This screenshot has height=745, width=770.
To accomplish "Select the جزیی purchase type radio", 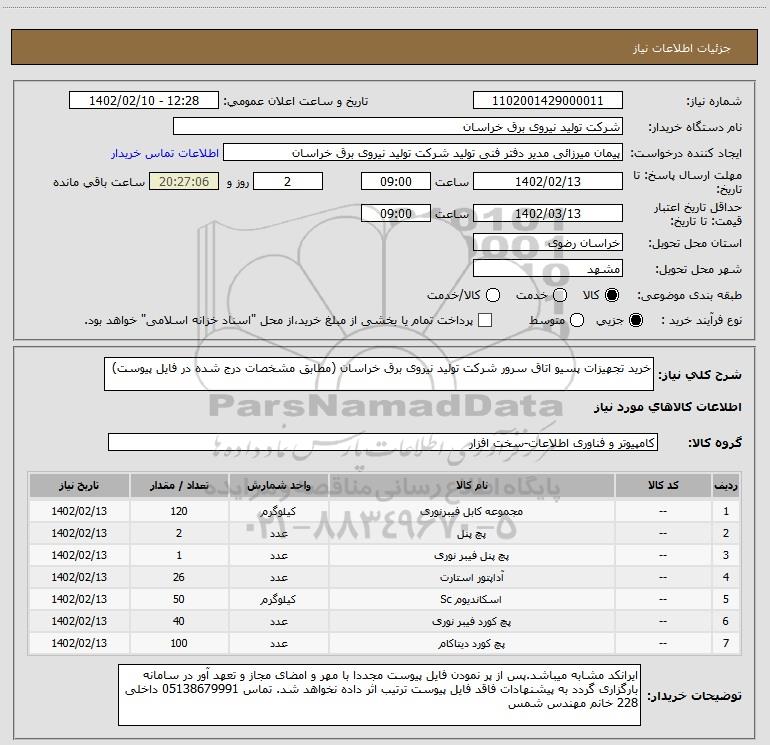I will [x=635, y=320].
